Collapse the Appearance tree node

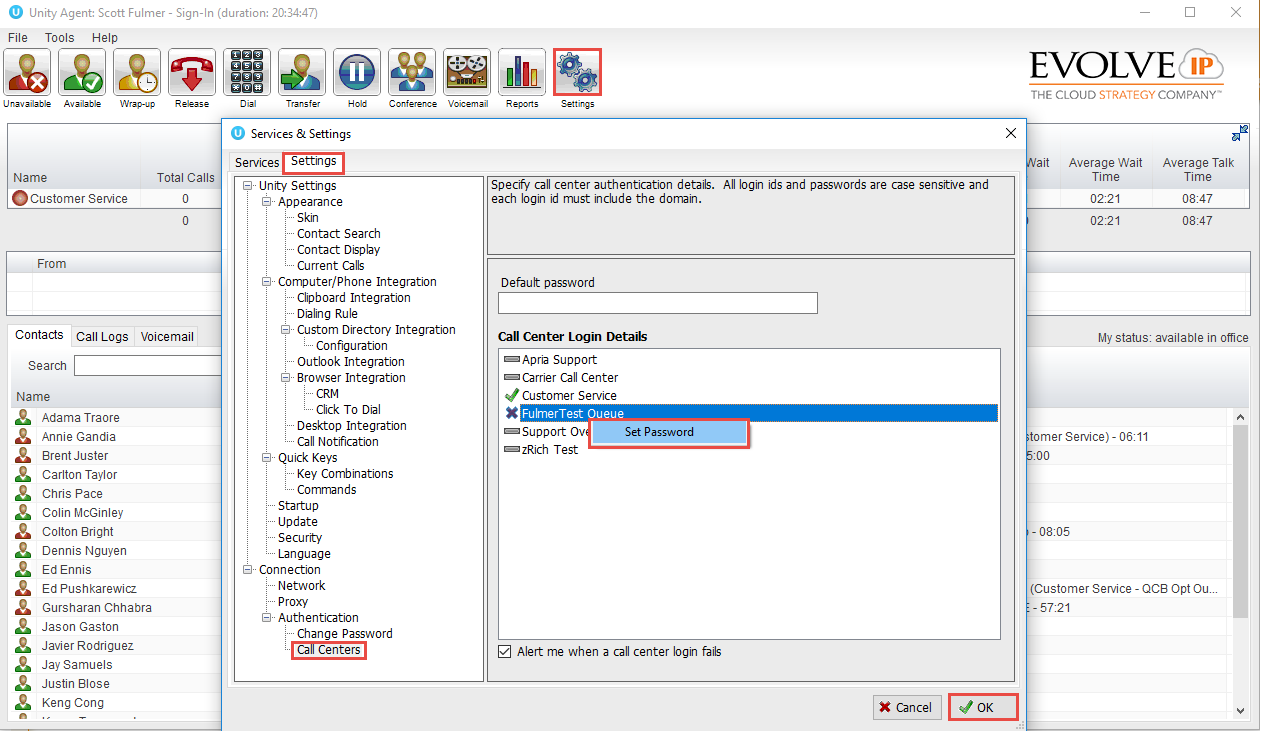(268, 202)
